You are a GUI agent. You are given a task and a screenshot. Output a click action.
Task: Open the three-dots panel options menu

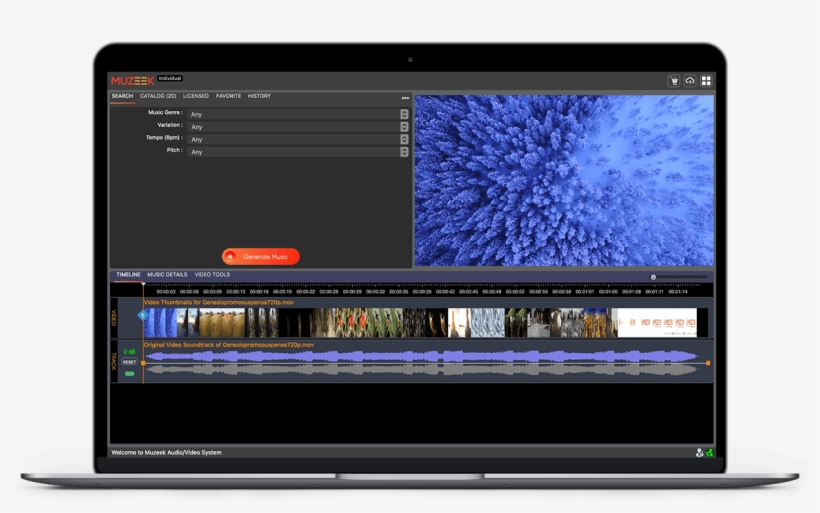405,98
